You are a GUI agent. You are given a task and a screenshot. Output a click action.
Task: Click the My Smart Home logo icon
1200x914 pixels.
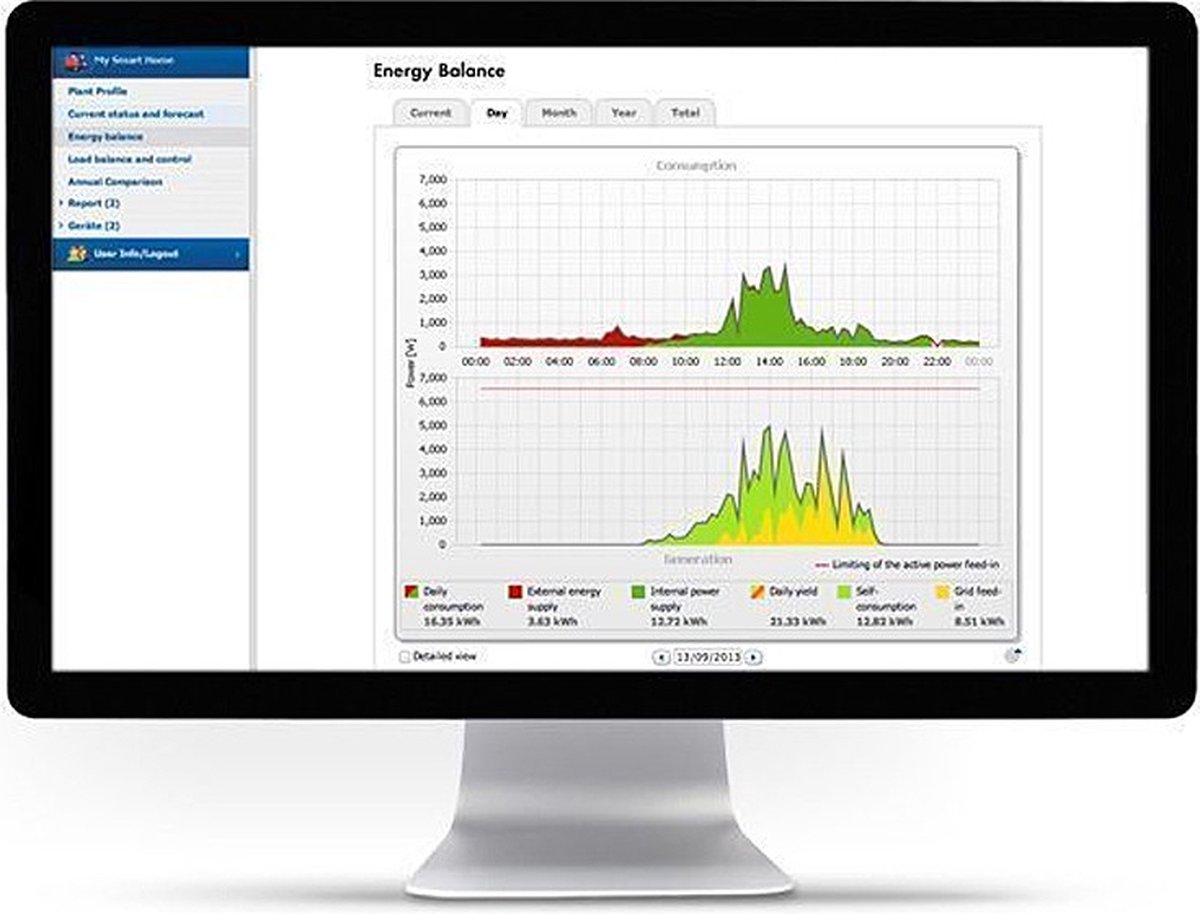click(76, 60)
